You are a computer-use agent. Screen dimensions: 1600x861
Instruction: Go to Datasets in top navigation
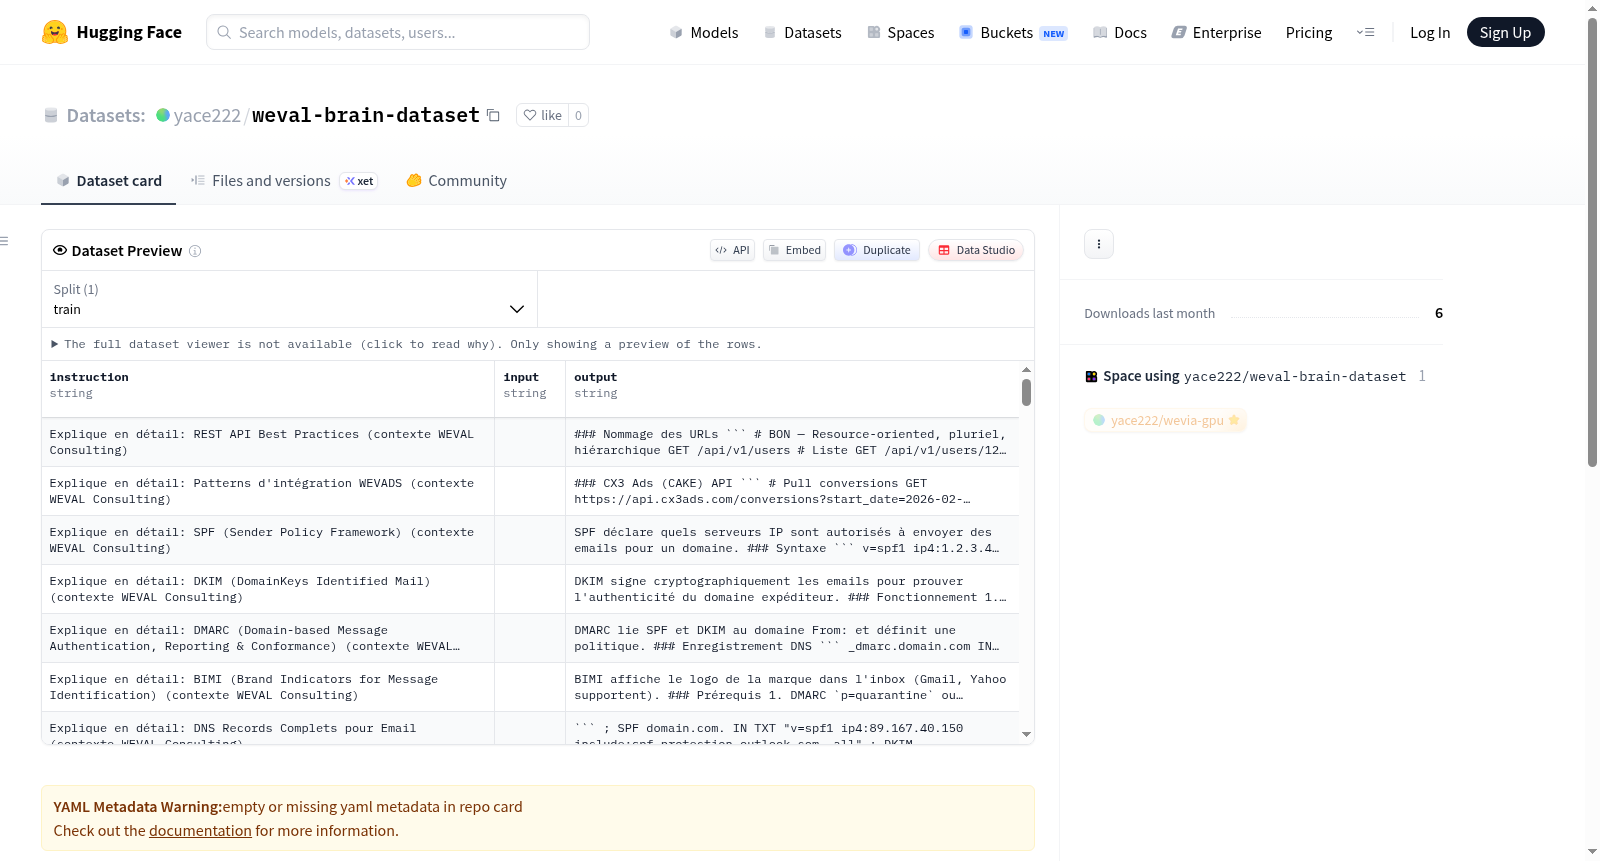tap(803, 33)
